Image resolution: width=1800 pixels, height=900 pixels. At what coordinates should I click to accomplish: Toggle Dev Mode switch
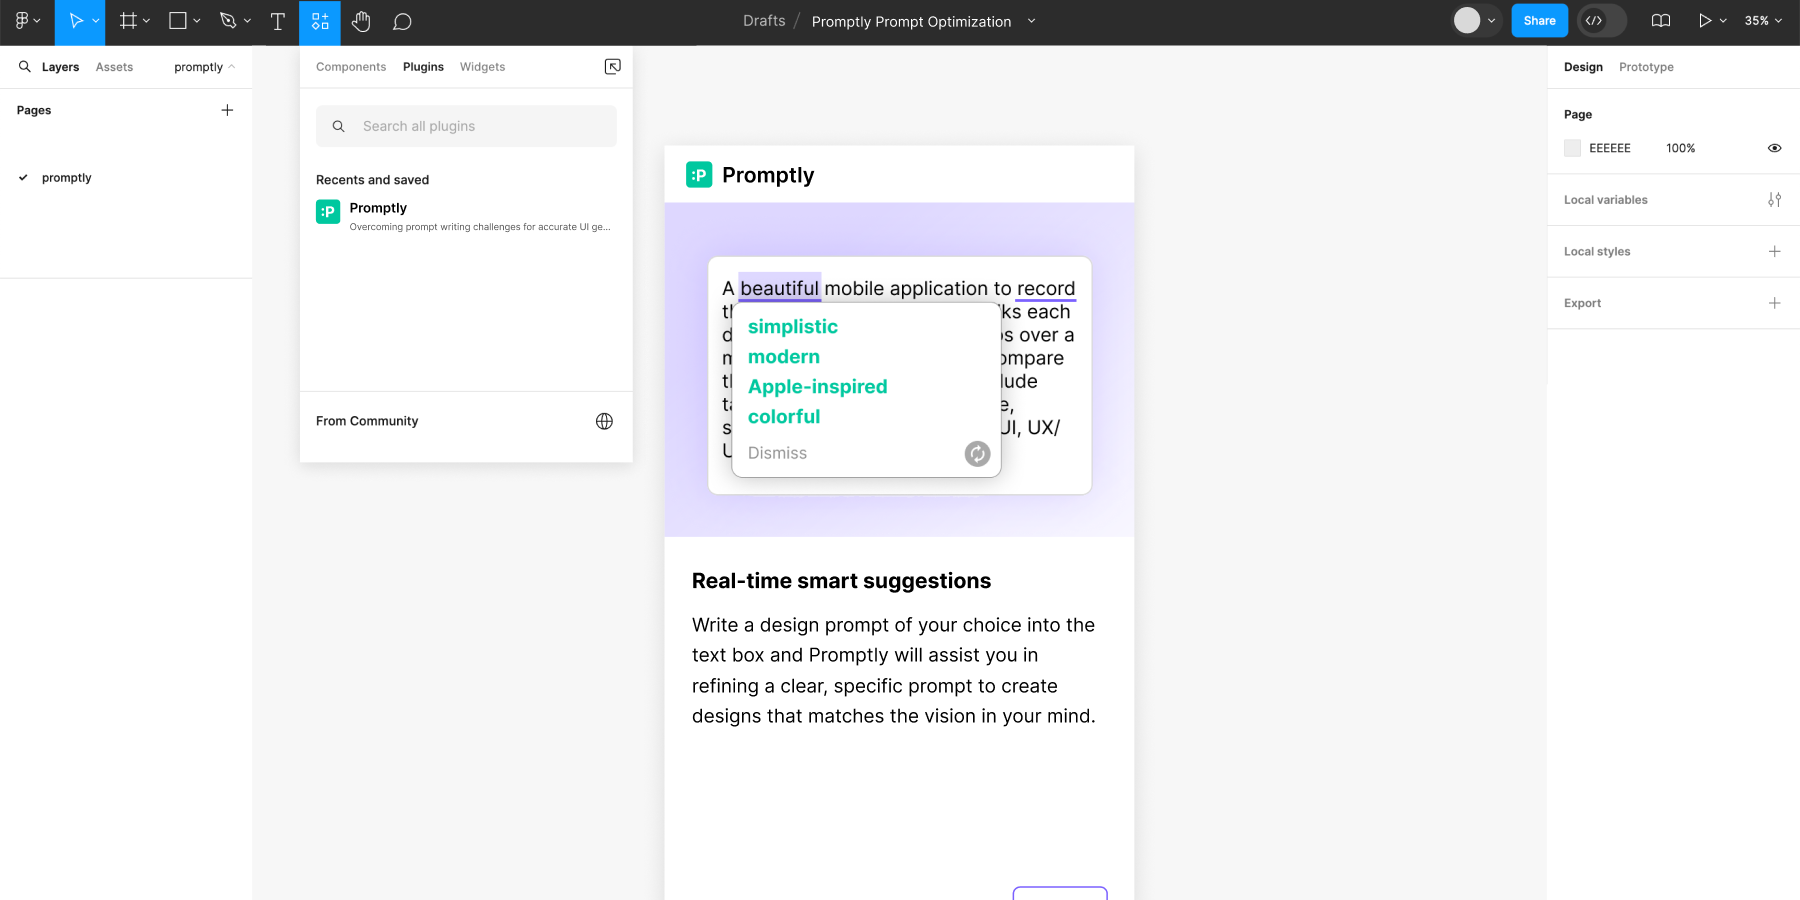coord(1601,21)
